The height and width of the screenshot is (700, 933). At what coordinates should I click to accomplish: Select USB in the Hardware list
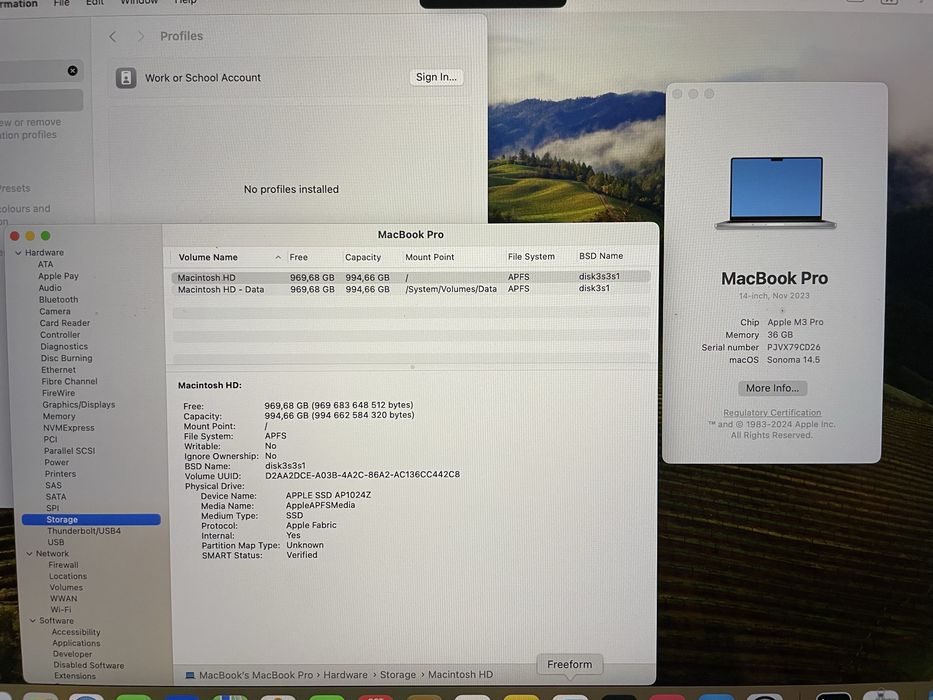pyautogui.click(x=56, y=542)
